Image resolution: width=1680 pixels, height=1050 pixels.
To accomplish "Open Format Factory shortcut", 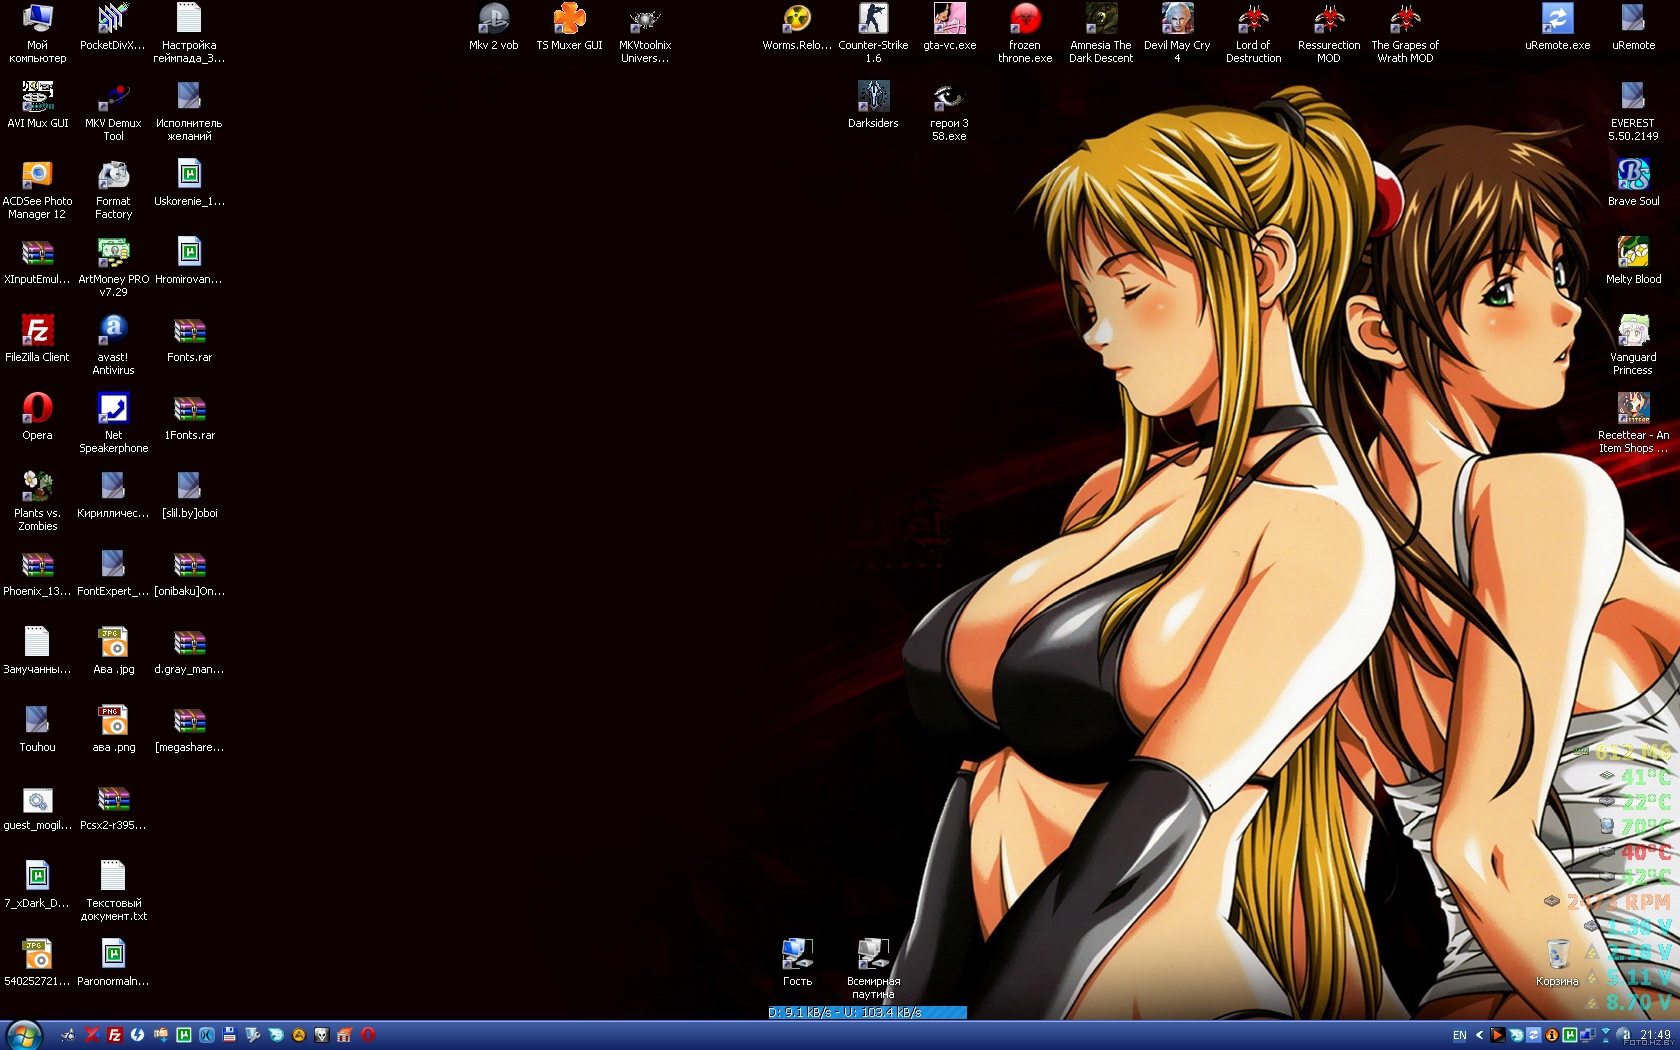I will [x=113, y=189].
